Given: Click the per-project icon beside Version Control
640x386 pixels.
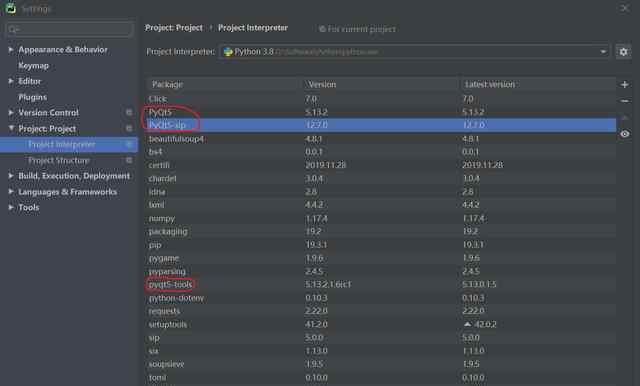Looking at the screenshot, I should point(129,112).
